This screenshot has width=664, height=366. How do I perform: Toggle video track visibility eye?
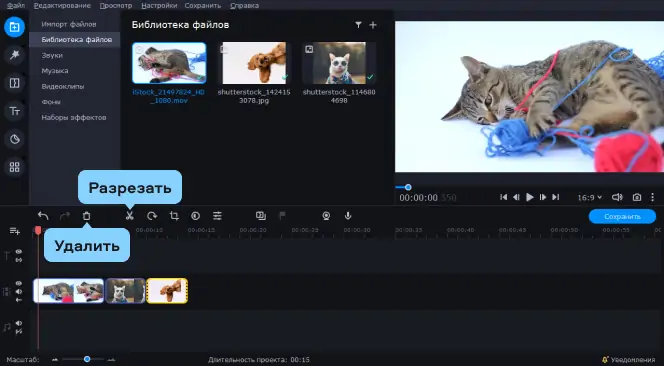[19, 283]
